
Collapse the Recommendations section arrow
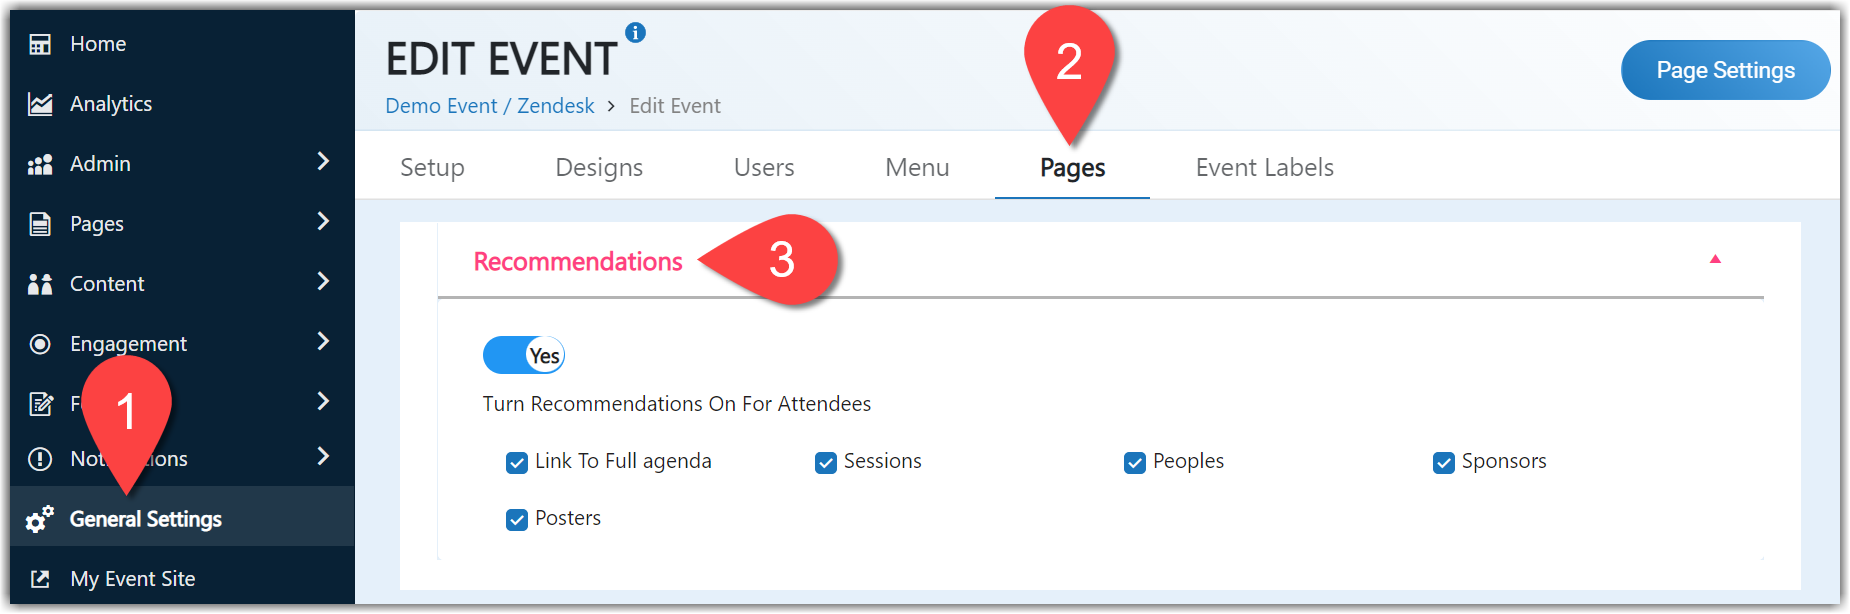click(1715, 259)
